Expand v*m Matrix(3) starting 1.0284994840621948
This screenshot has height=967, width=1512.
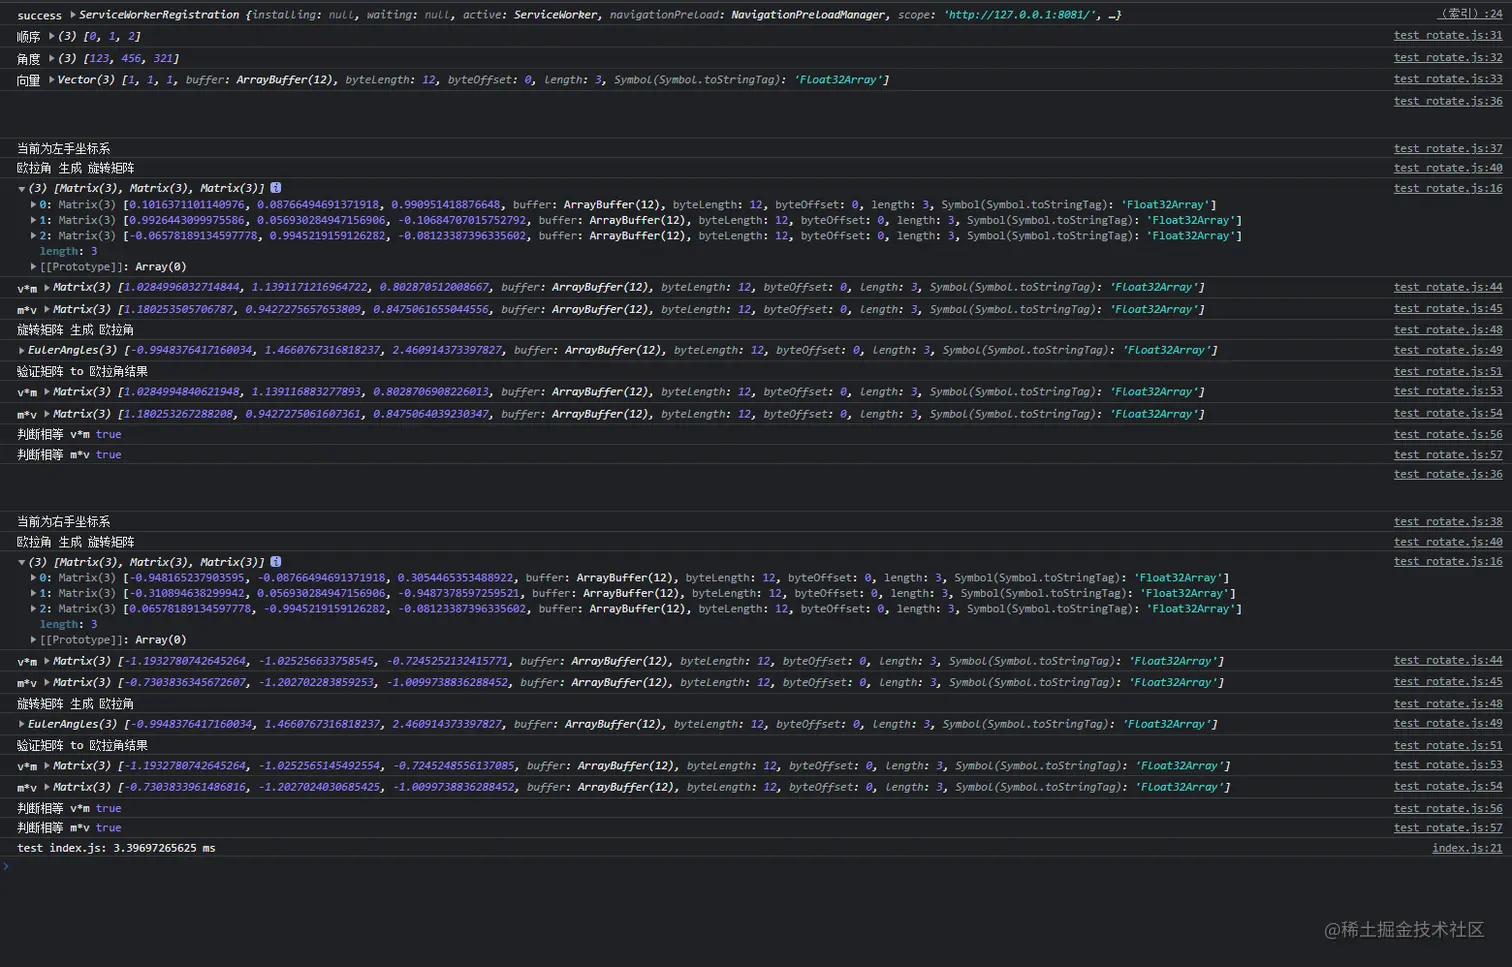[x=46, y=392]
